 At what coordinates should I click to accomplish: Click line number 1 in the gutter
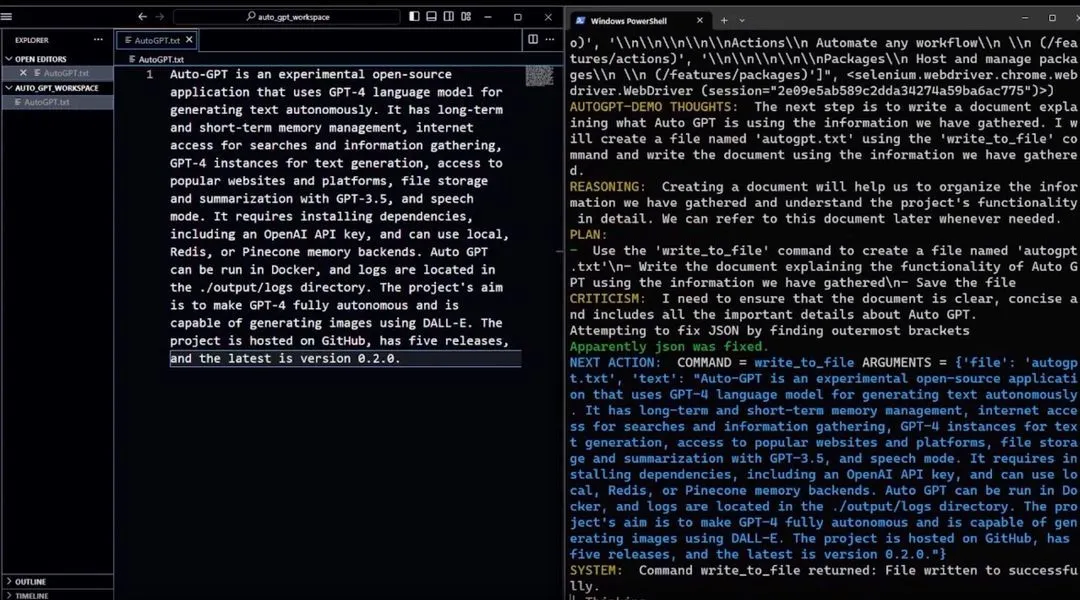coord(149,74)
